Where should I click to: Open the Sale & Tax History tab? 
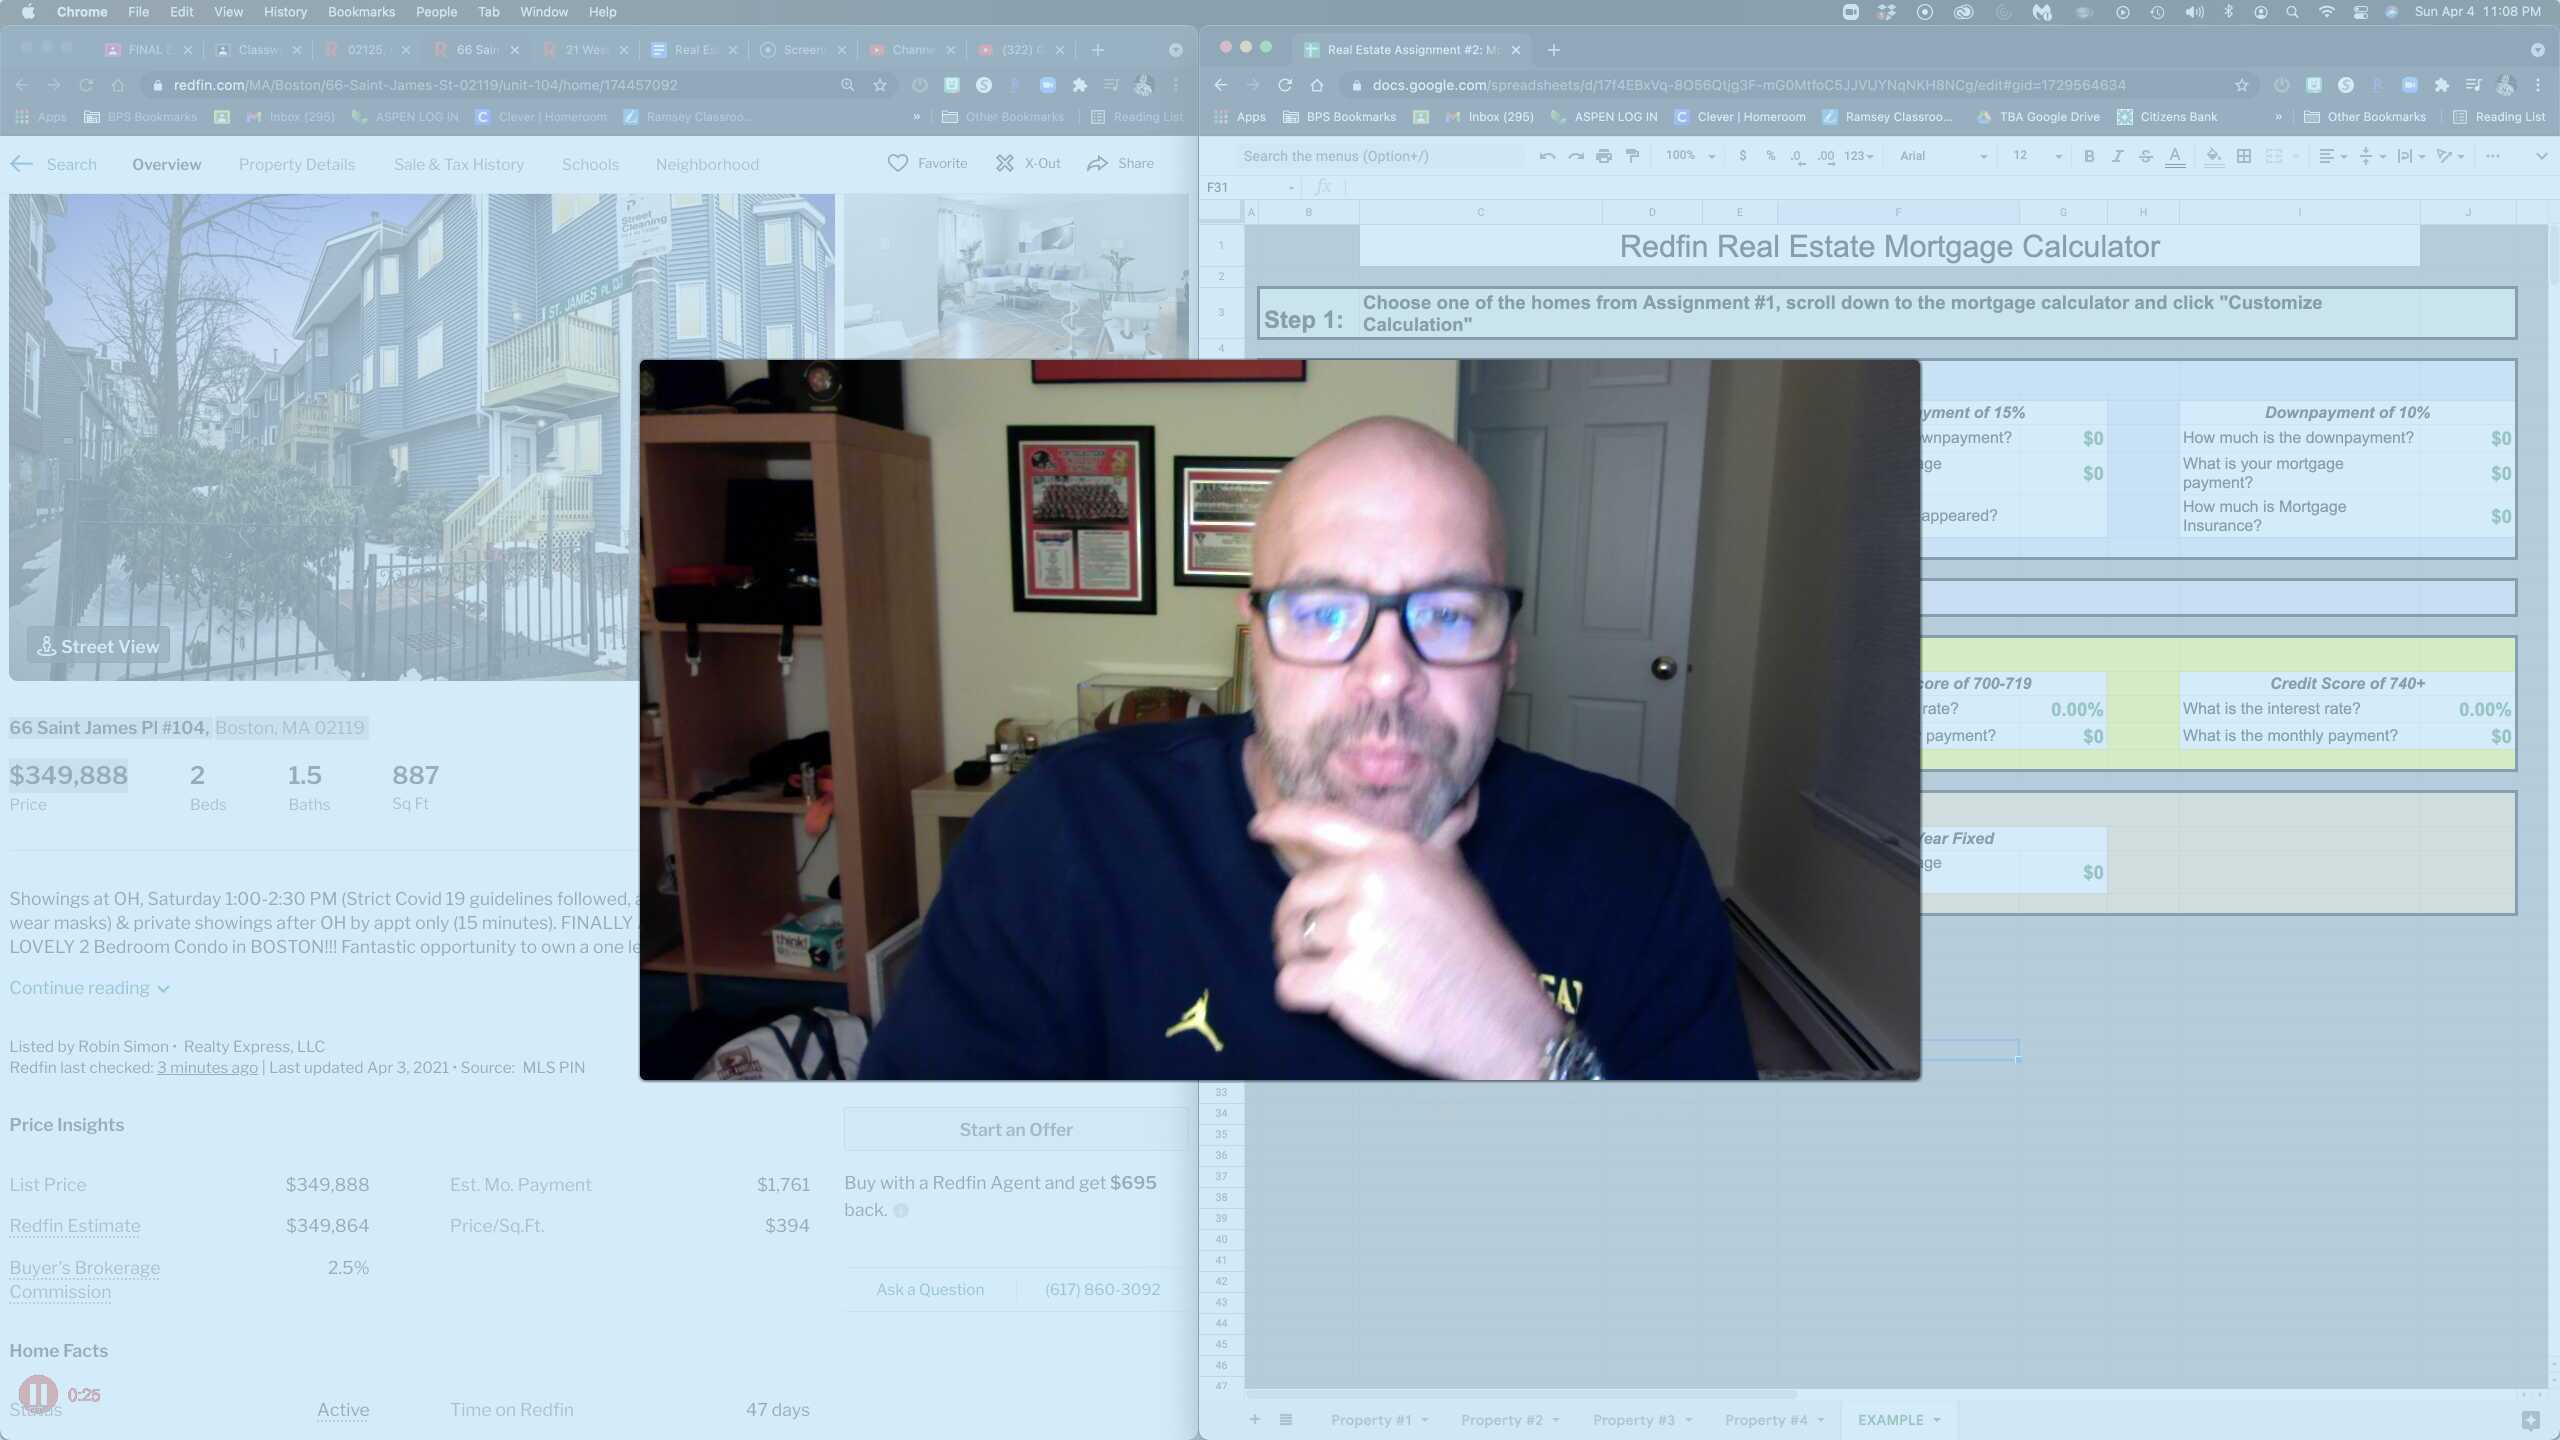pyautogui.click(x=458, y=164)
